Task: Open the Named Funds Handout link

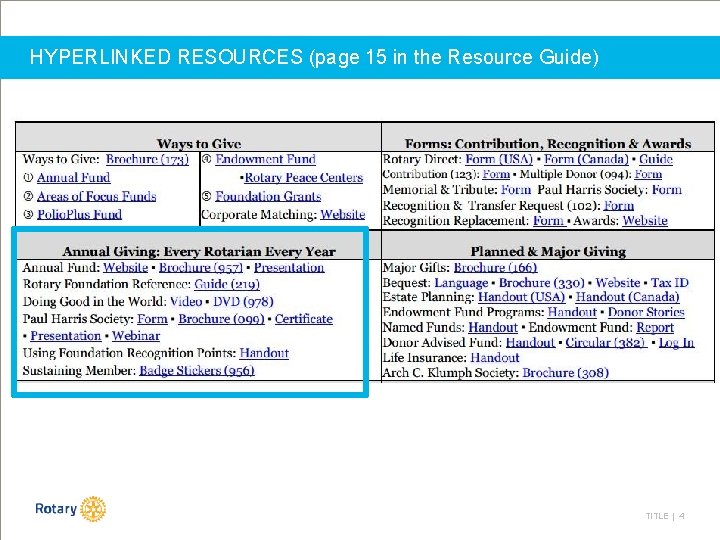Action: [x=493, y=328]
